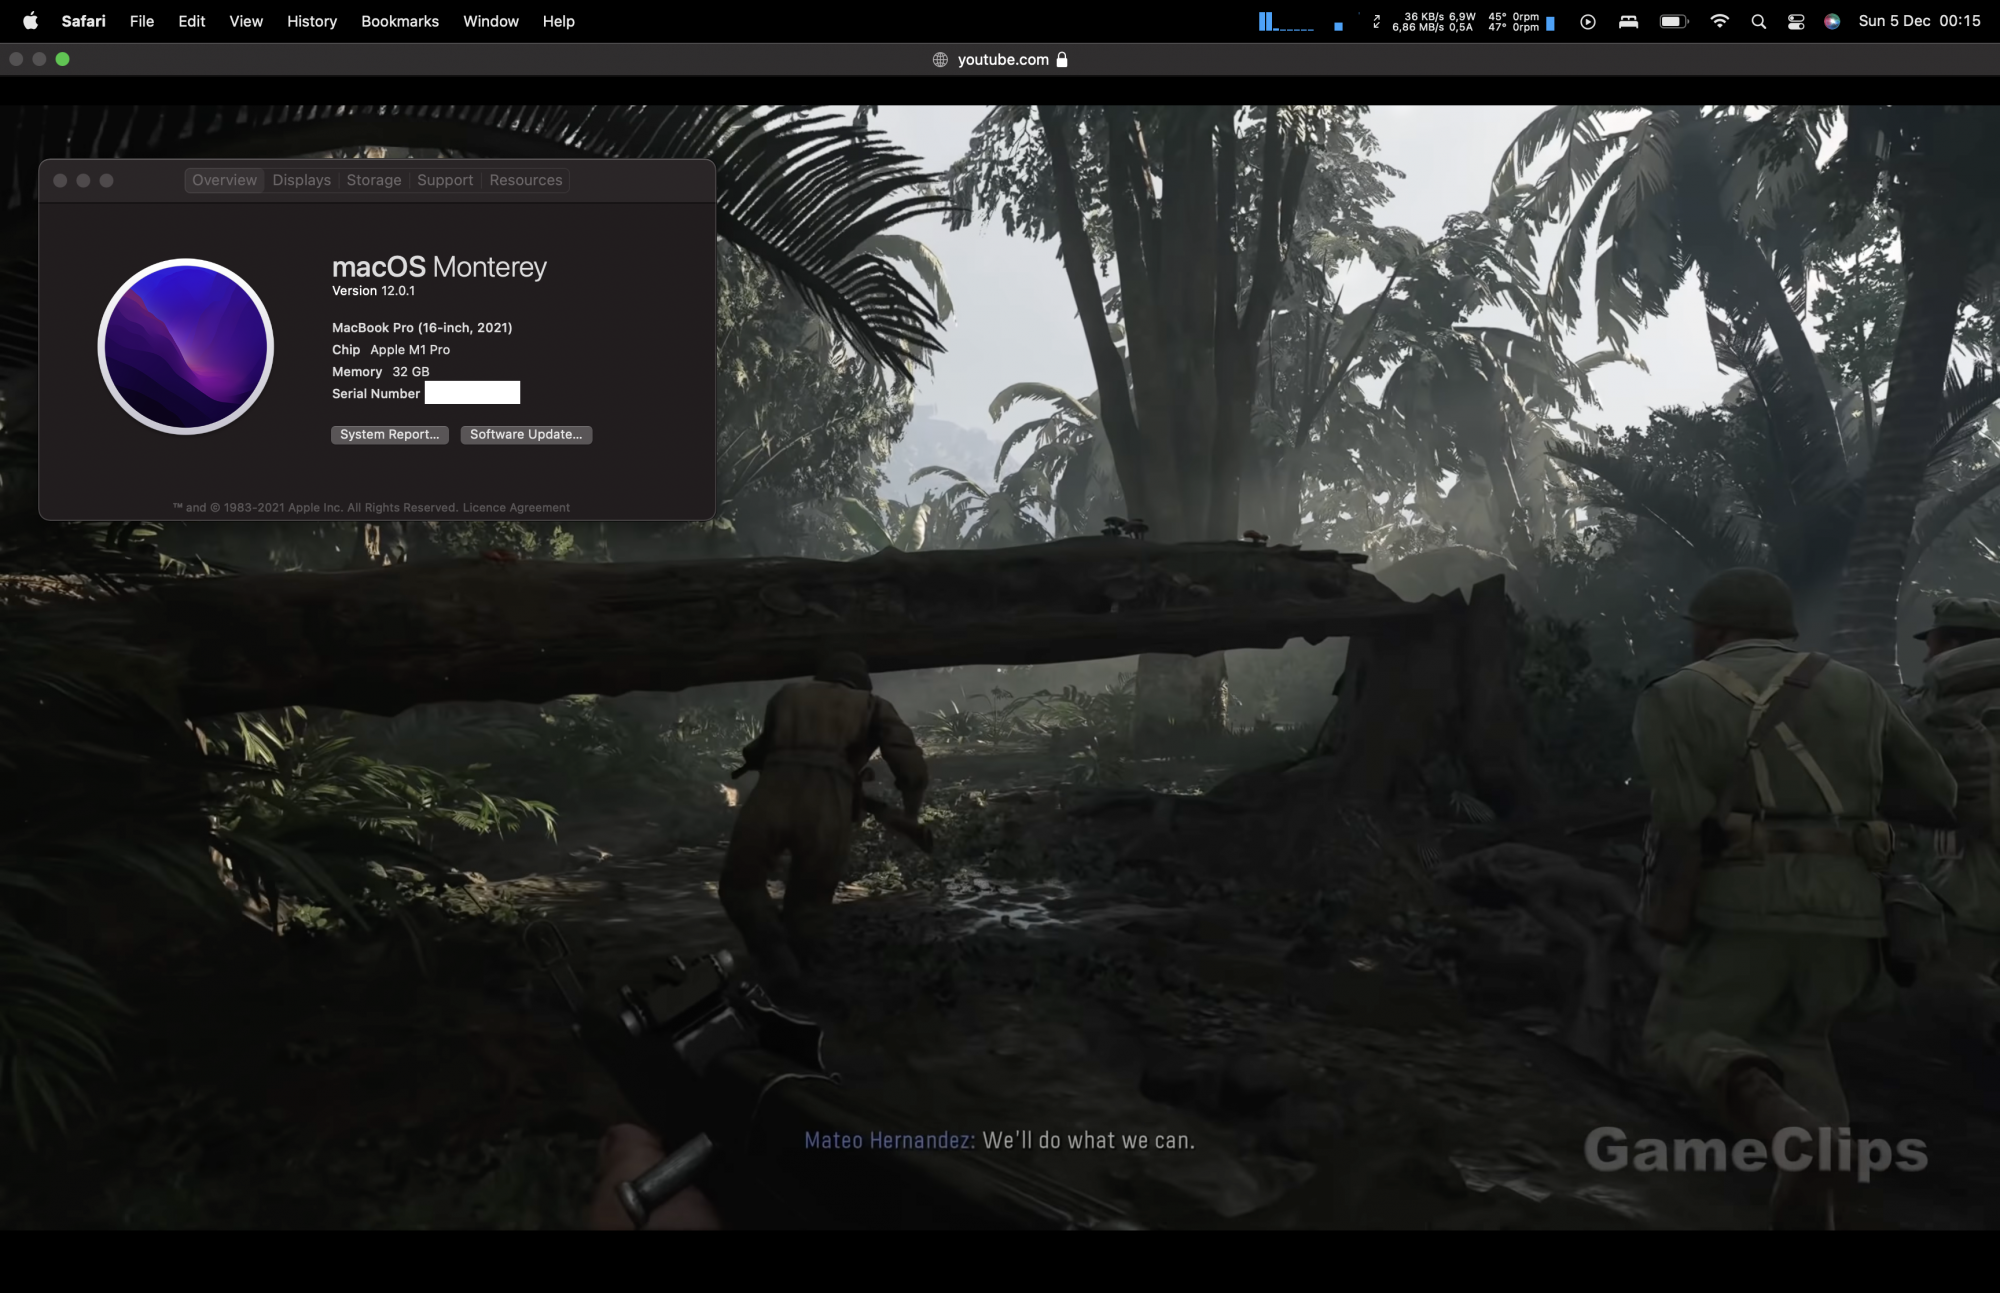
Task: Select the Resources tab
Action: click(x=526, y=180)
